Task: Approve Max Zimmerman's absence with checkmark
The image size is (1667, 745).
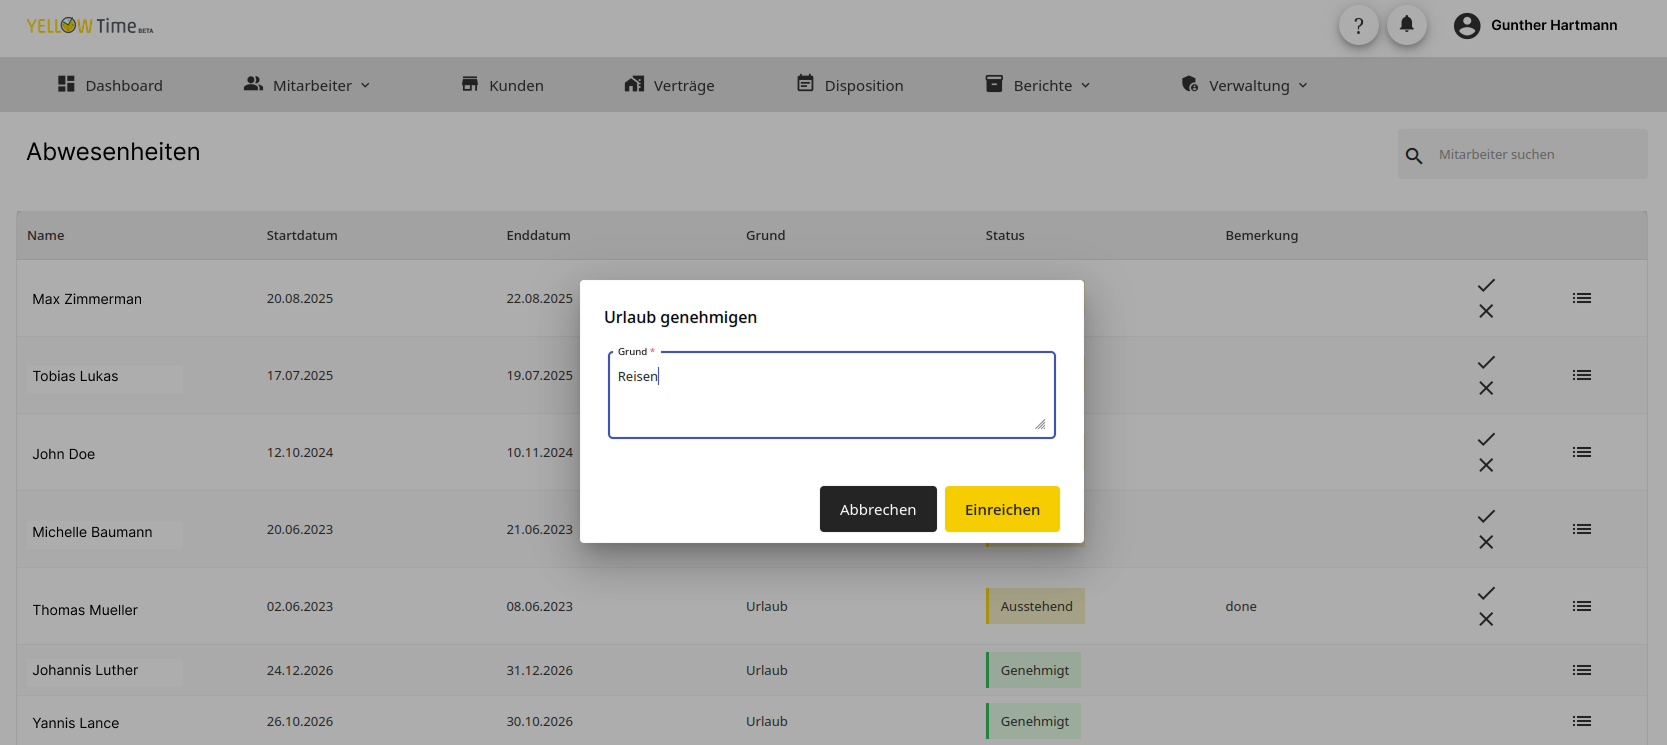Action: click(x=1486, y=285)
